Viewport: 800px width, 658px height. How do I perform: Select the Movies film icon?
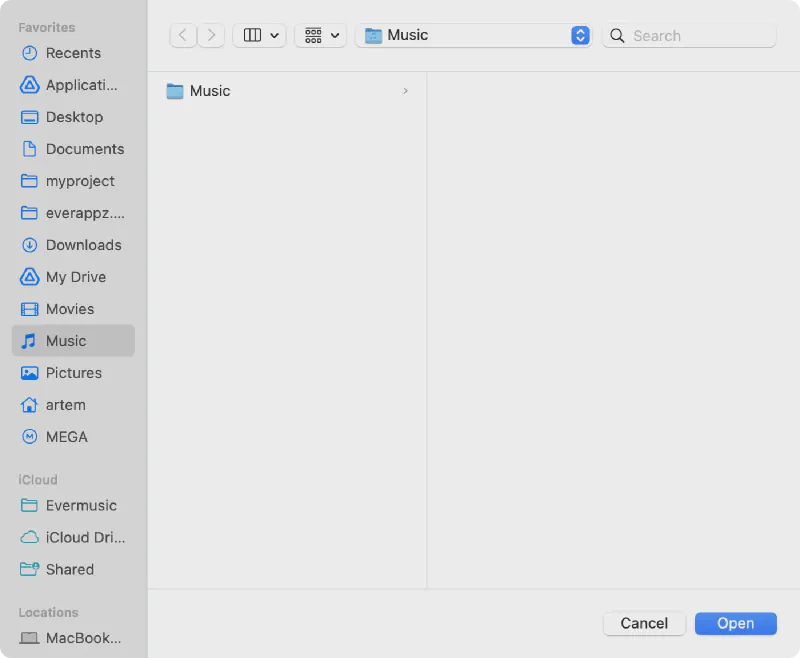pyautogui.click(x=29, y=309)
